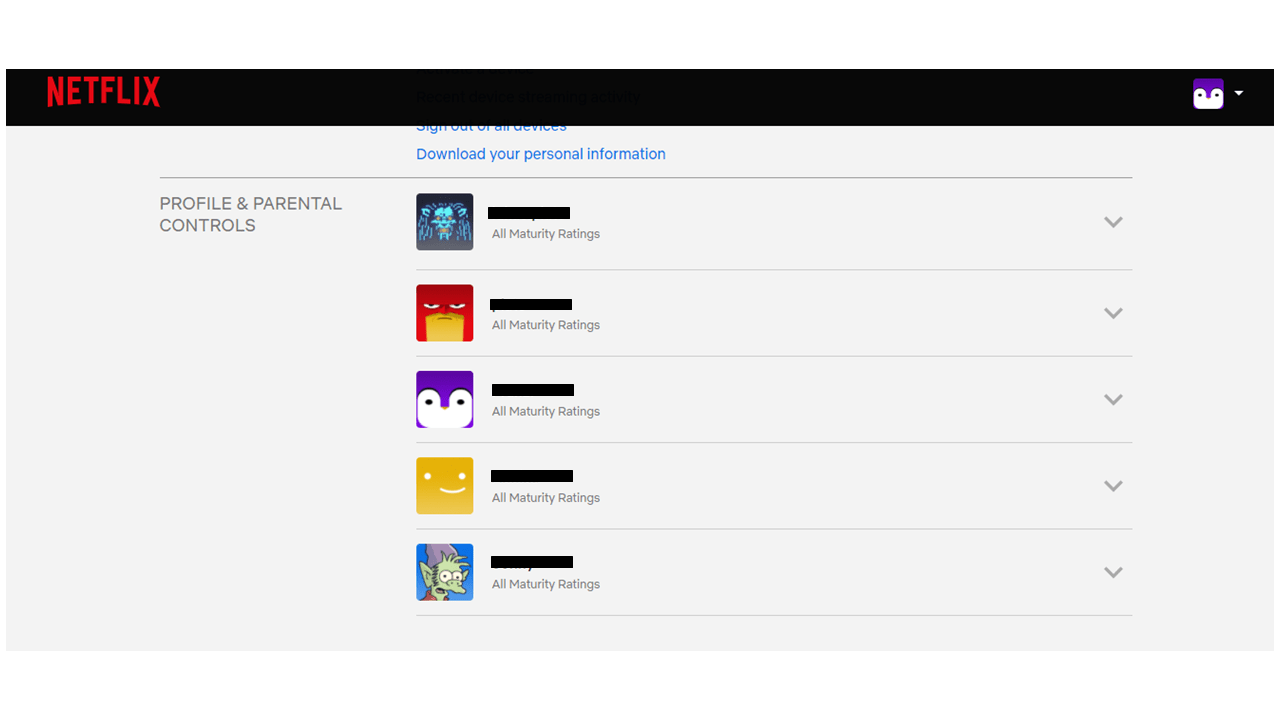Image resolution: width=1280 pixels, height=720 pixels.
Task: Select the red angry-face profile avatar
Action: click(445, 313)
